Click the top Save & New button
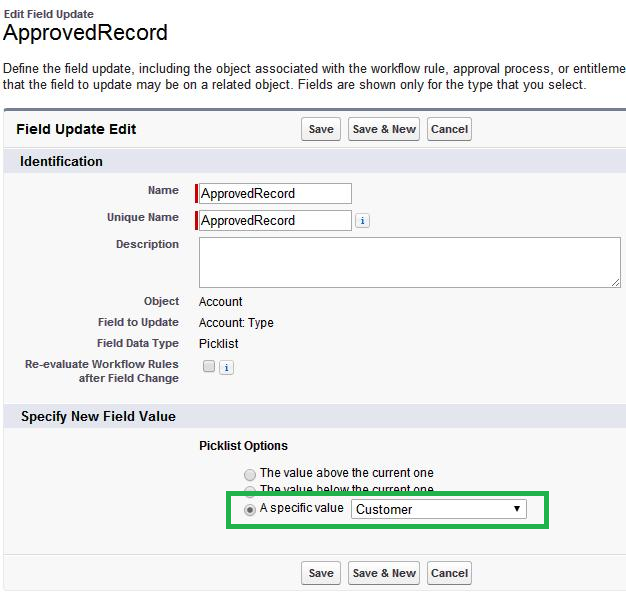The height and width of the screenshot is (592, 626). click(384, 129)
